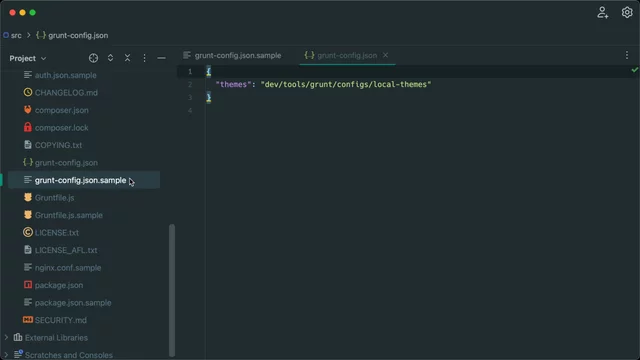Click package.json npm icon

pyautogui.click(x=27, y=285)
